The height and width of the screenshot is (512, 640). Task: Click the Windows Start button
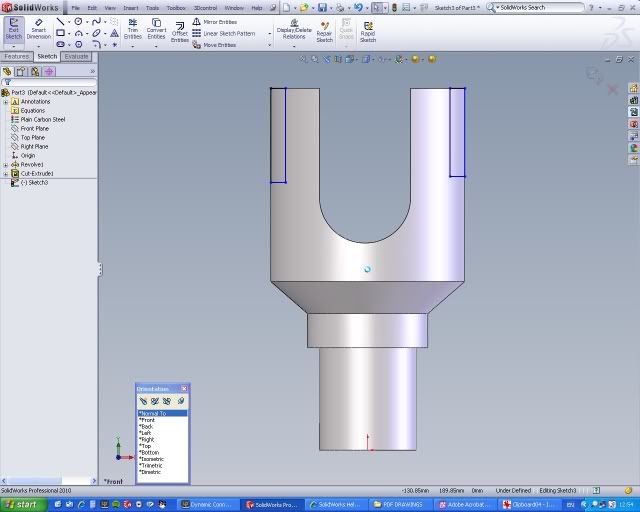coord(20,504)
